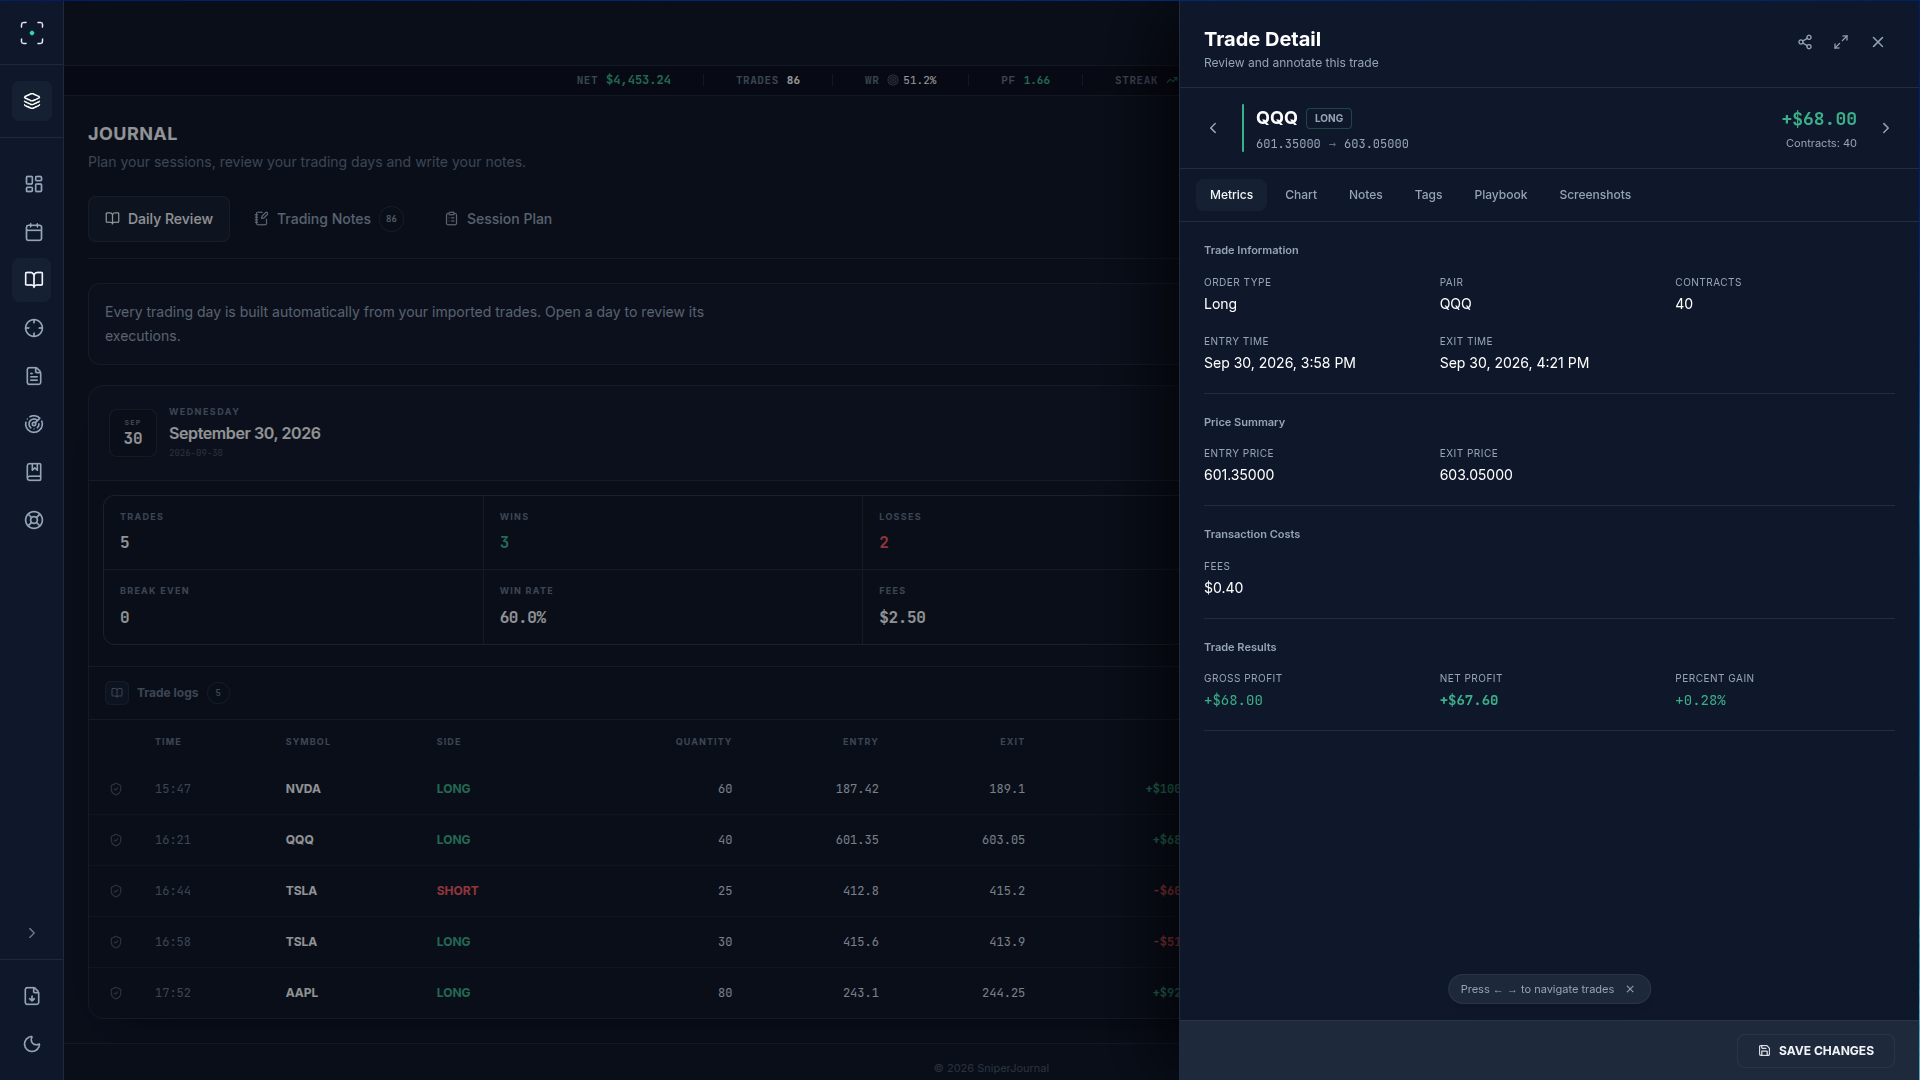The width and height of the screenshot is (1920, 1080).
Task: Click shield icon on AAPL row
Action: [116, 993]
